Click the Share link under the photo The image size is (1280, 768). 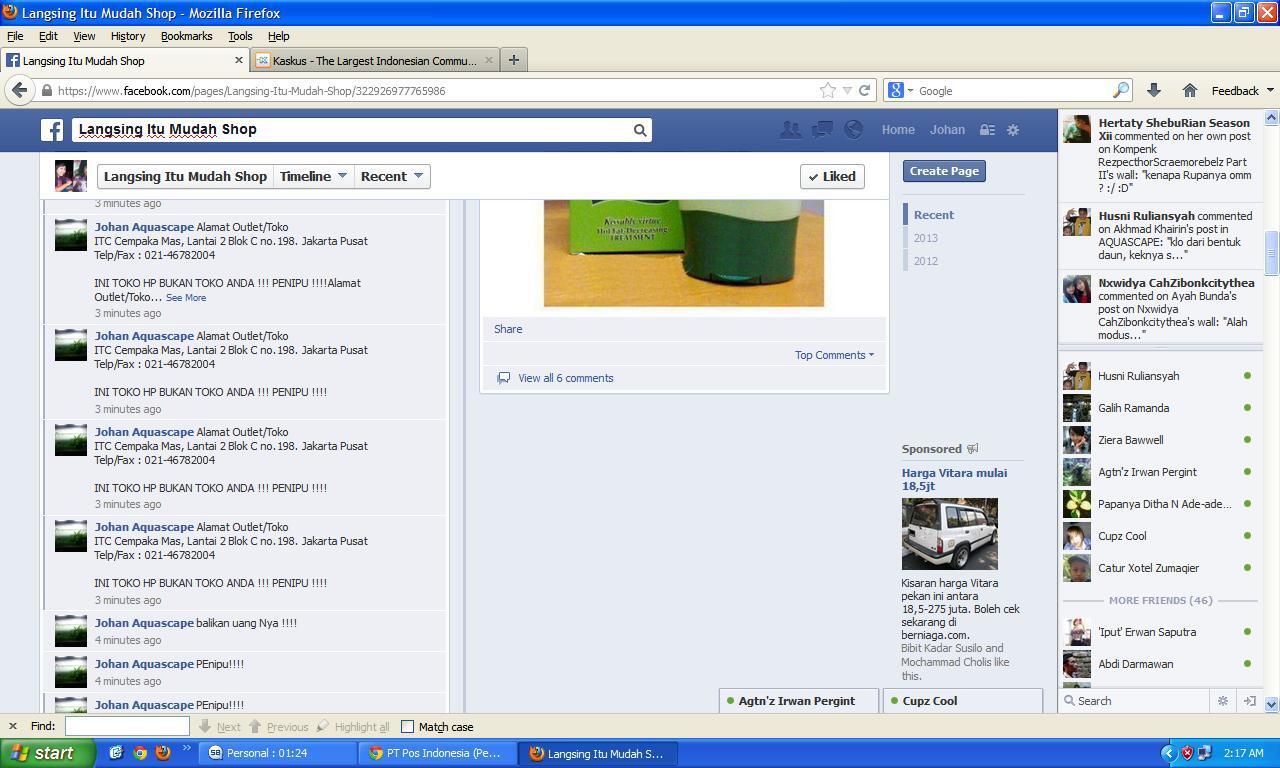click(x=508, y=329)
